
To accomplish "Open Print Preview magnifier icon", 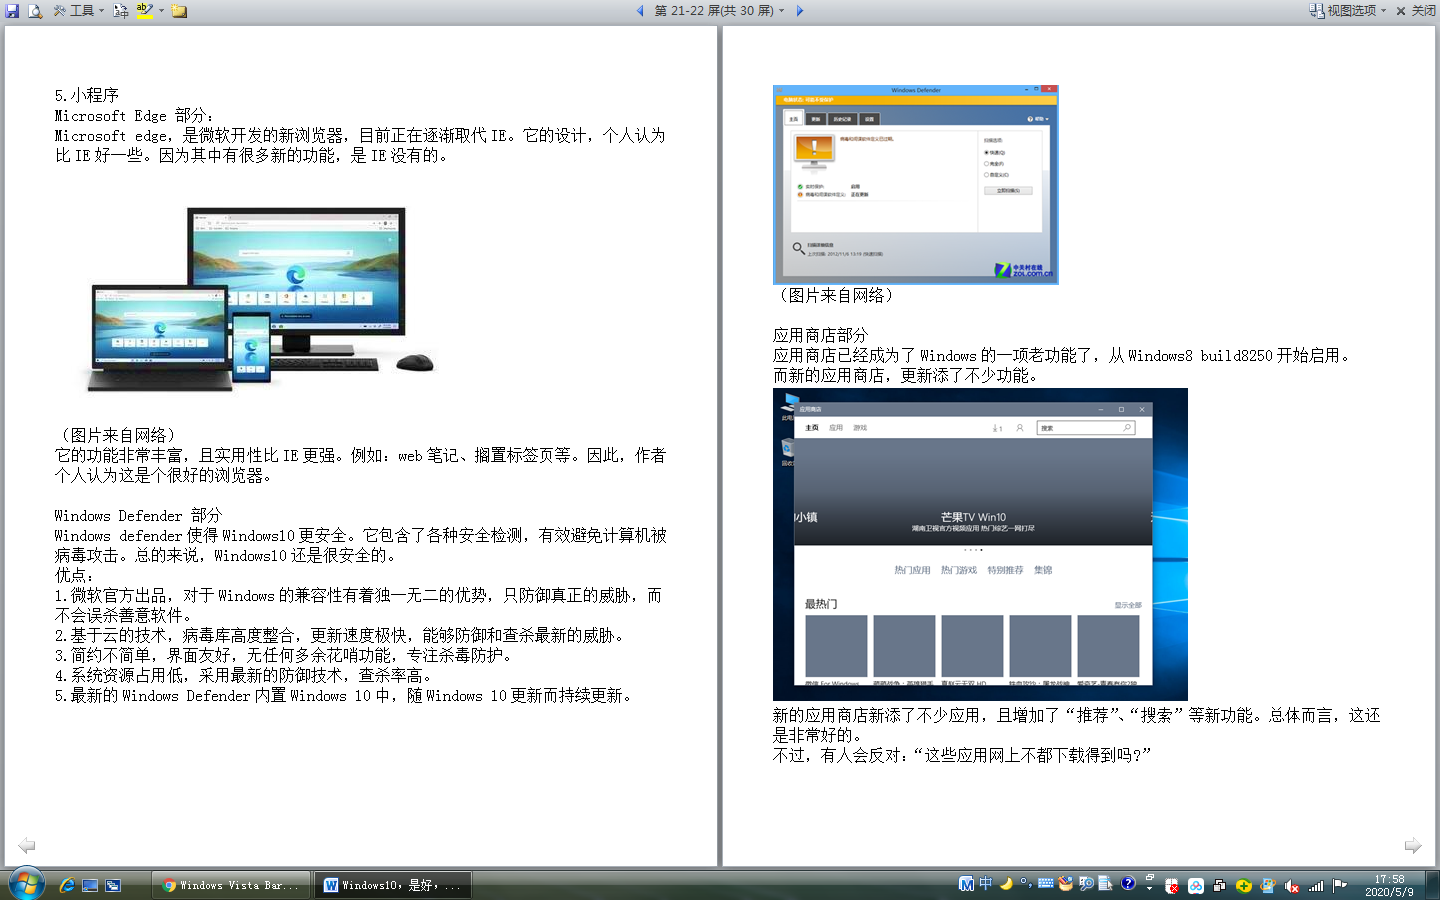I will tap(35, 11).
